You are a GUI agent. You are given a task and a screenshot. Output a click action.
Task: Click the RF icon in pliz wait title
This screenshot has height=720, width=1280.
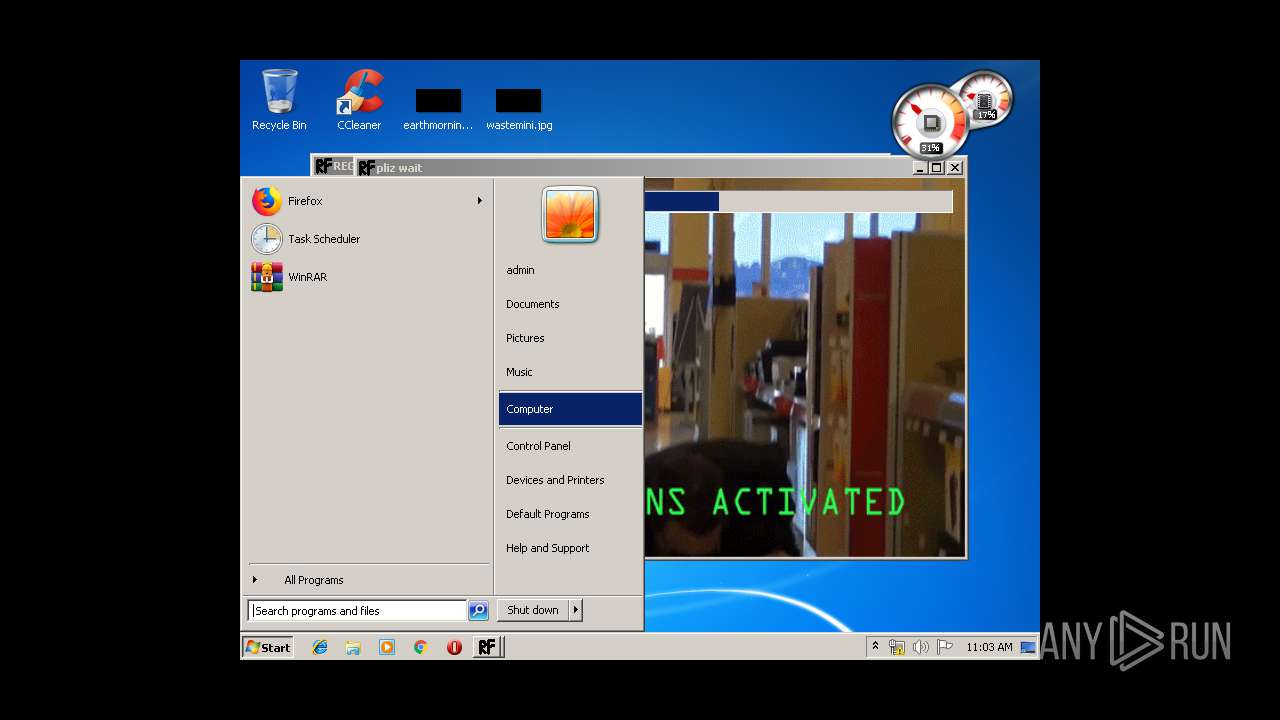click(x=367, y=168)
